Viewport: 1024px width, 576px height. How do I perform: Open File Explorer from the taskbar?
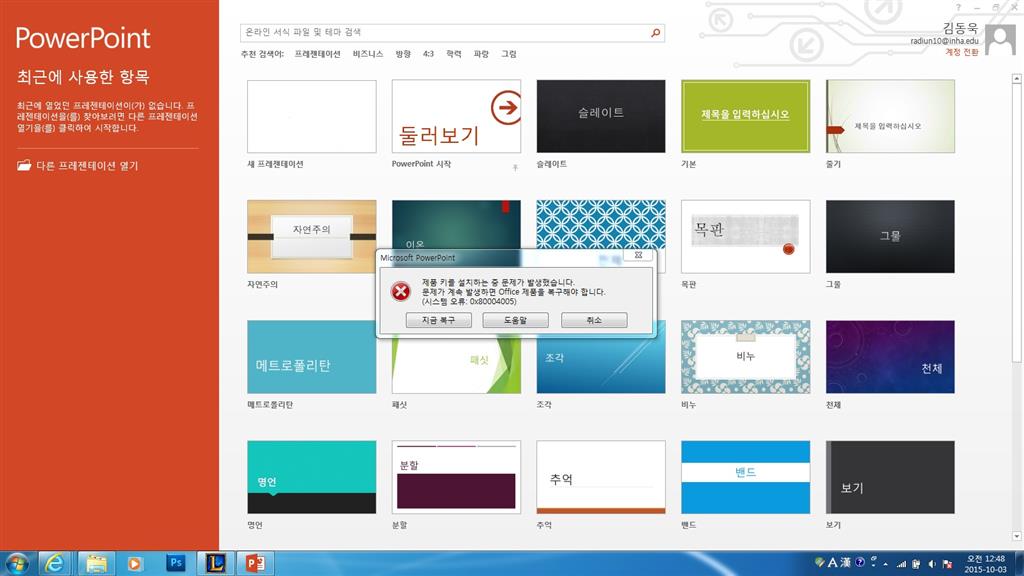click(96, 563)
